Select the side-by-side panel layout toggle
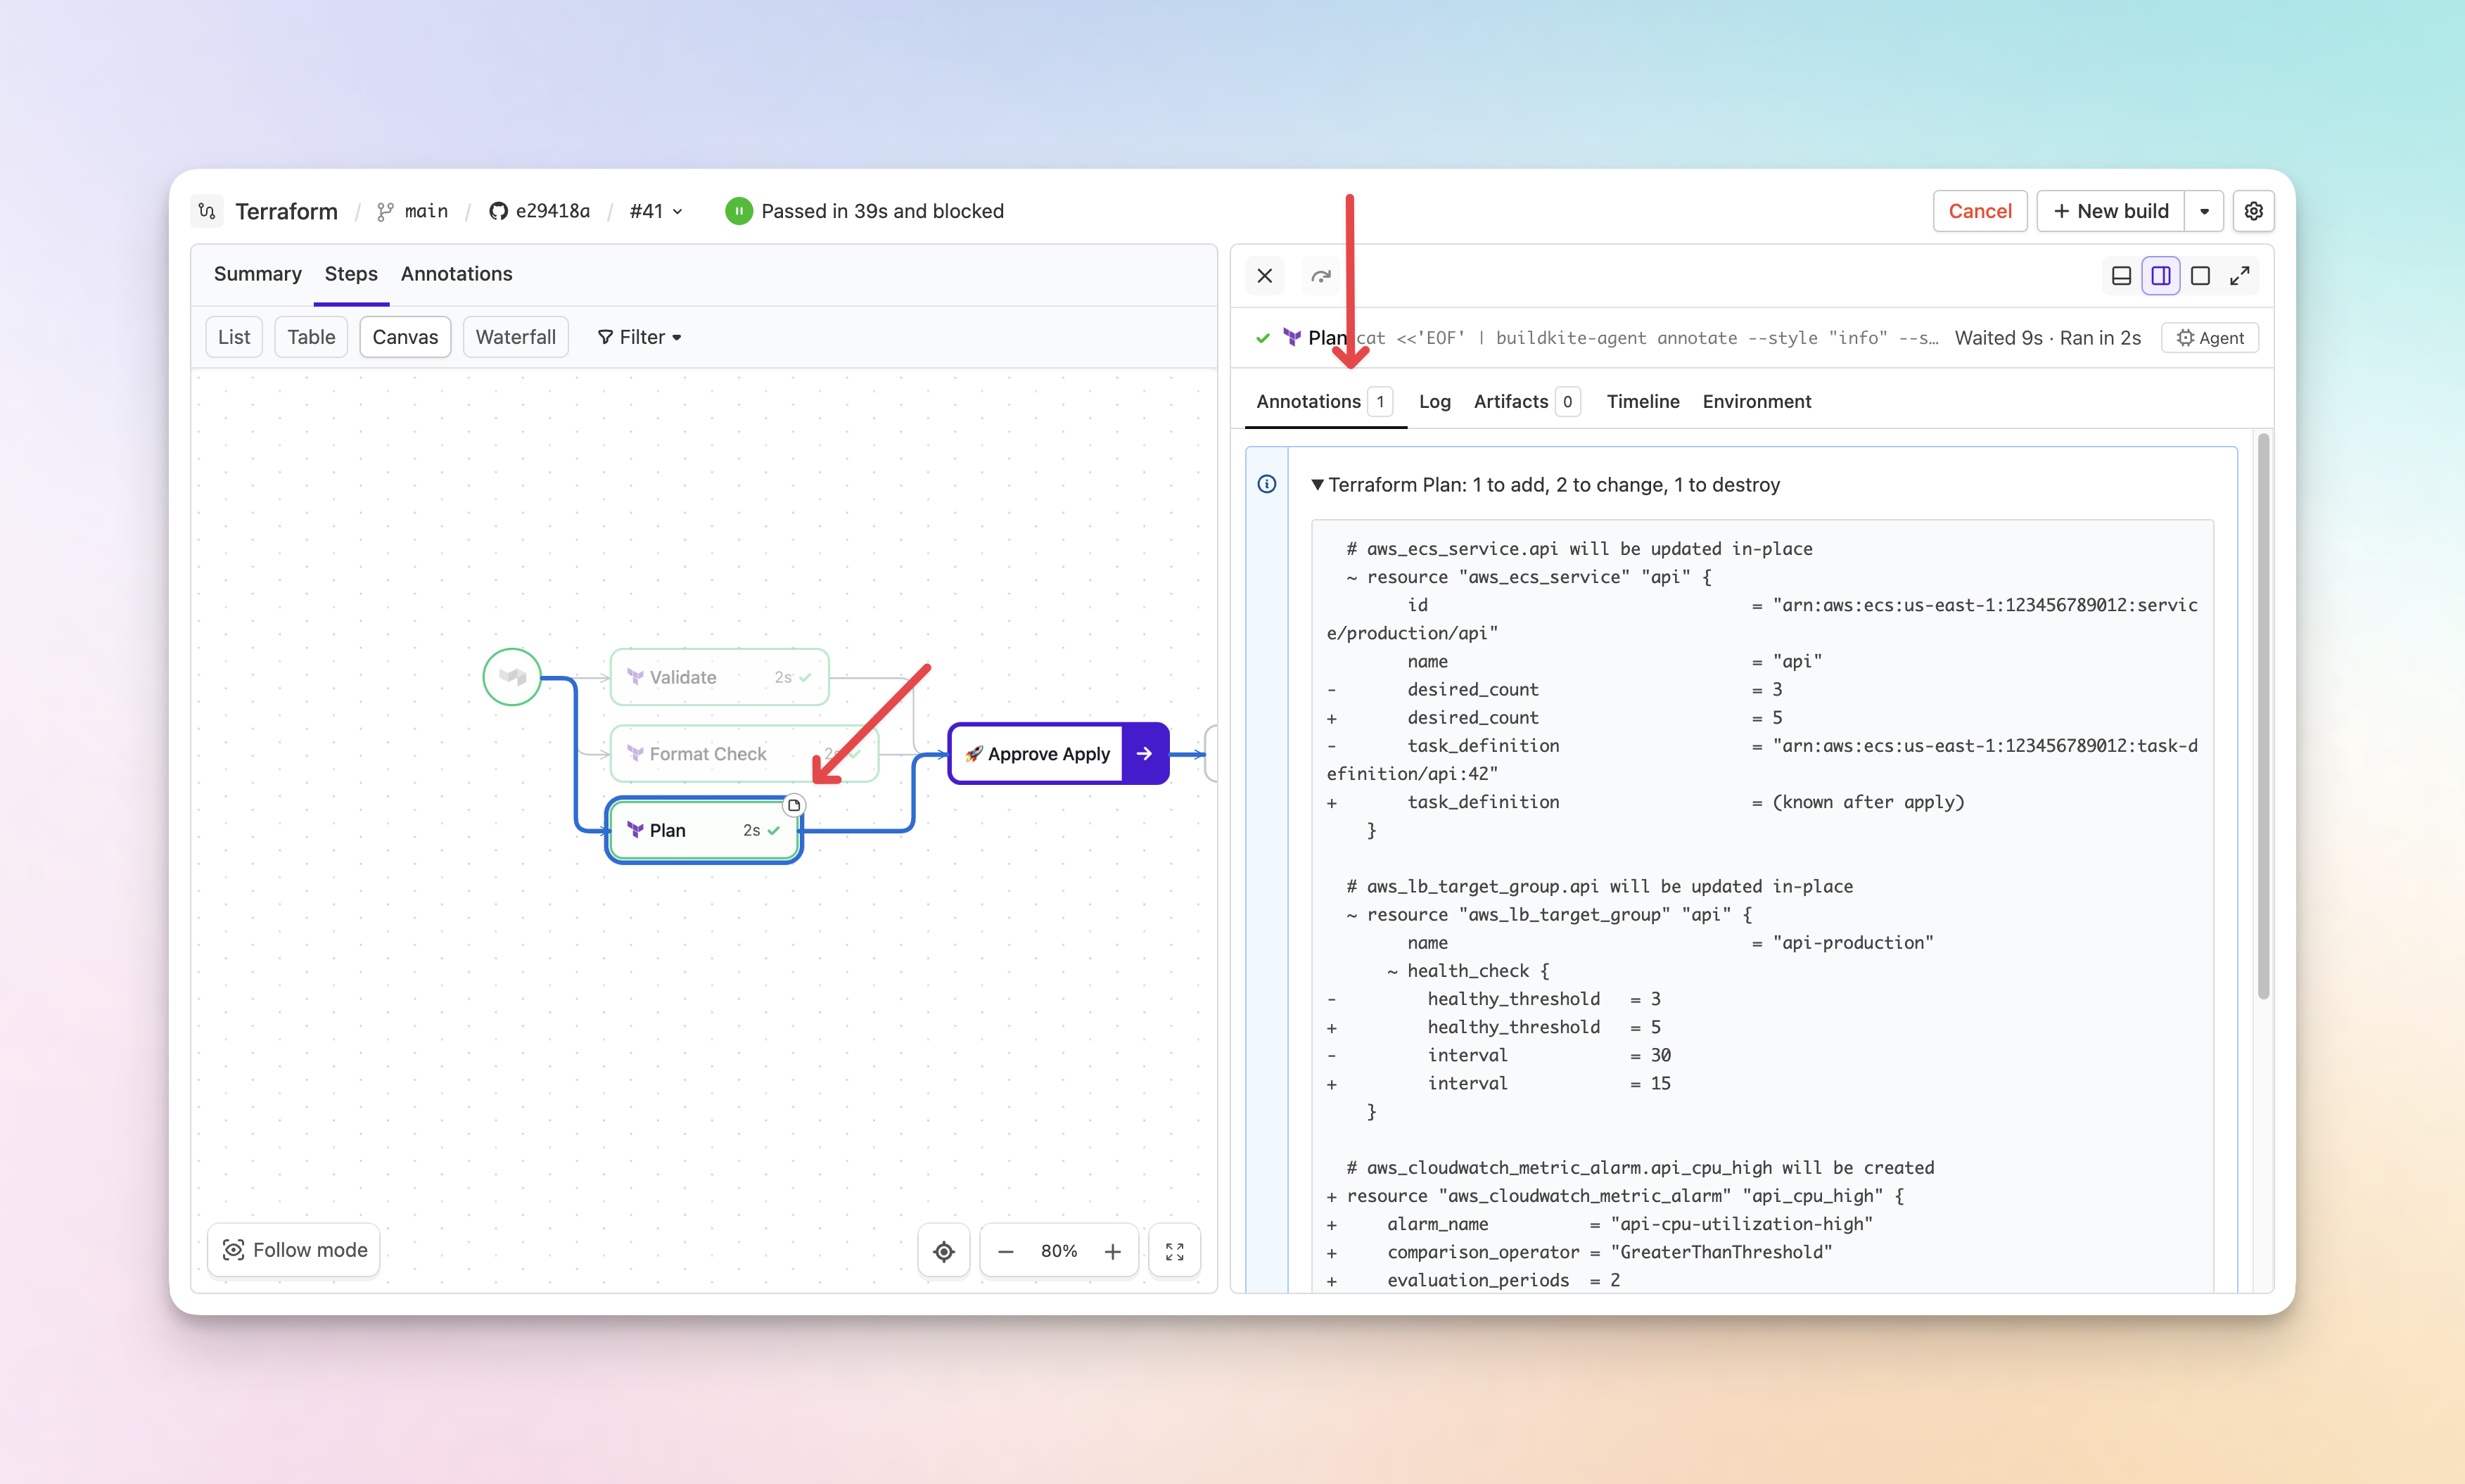The image size is (2465, 1484). pyautogui.click(x=2160, y=276)
